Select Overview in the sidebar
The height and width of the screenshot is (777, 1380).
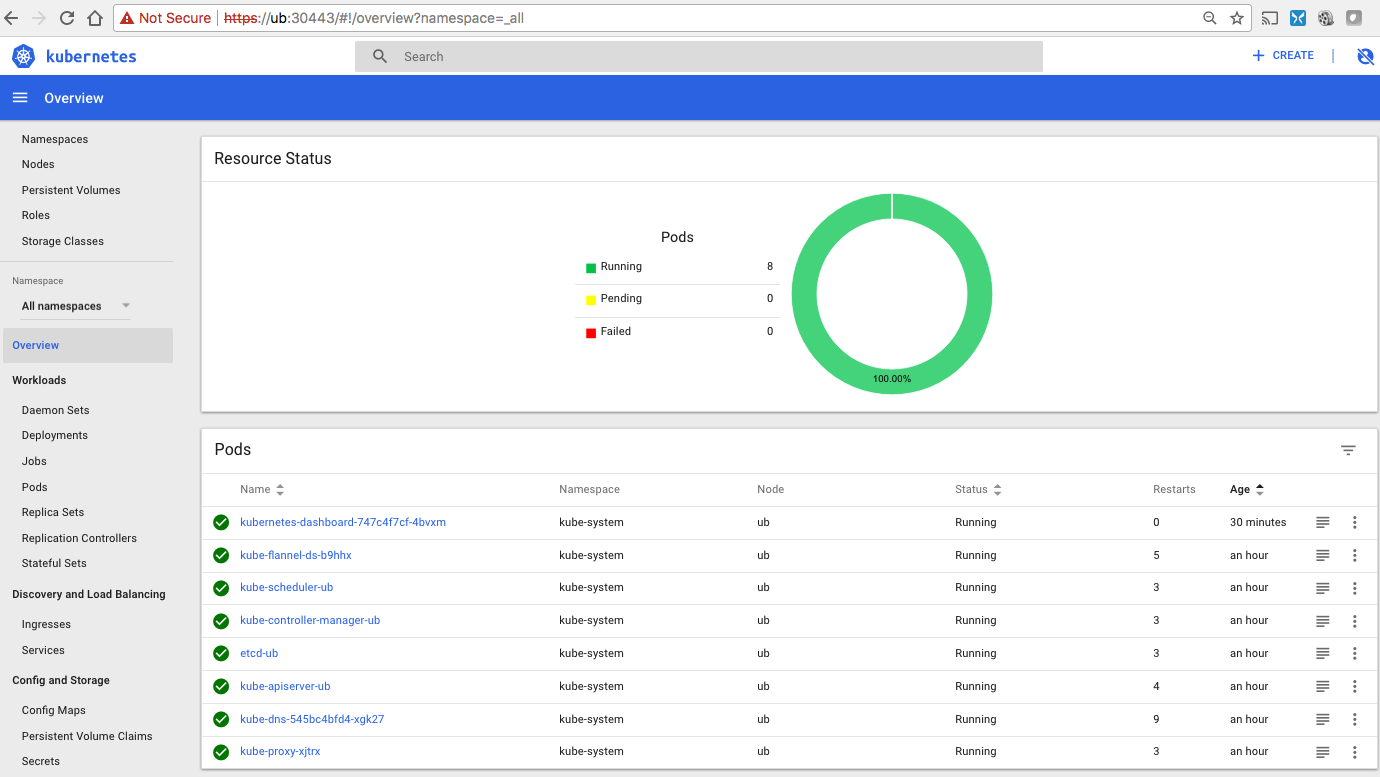[88, 345]
